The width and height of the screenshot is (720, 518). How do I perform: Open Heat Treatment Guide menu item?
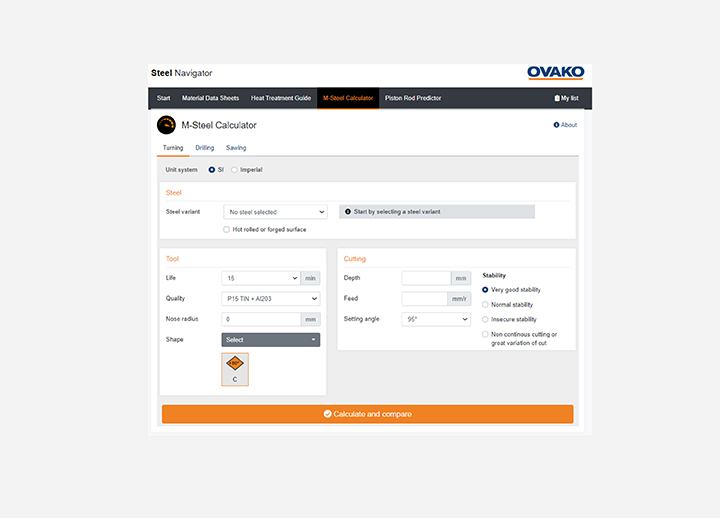pos(281,98)
